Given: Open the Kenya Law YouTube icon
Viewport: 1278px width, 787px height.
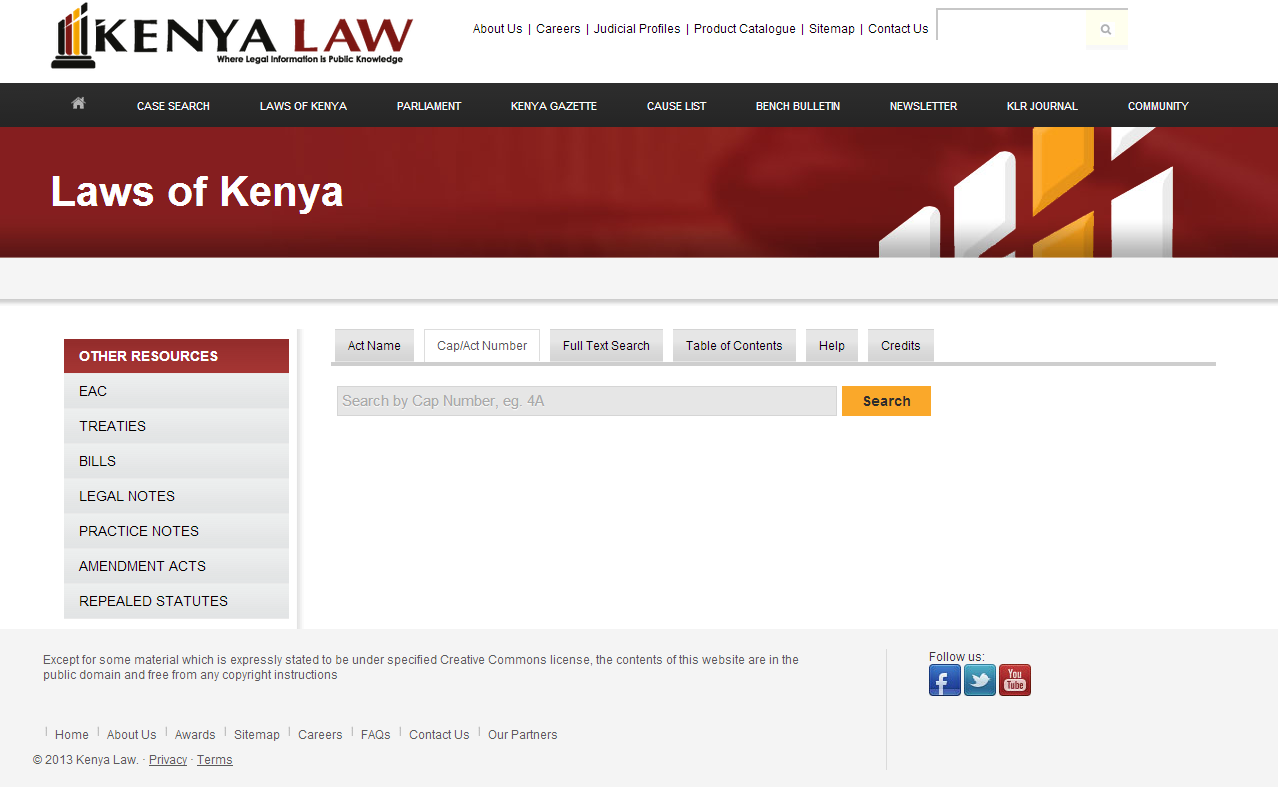Looking at the screenshot, I should click(1015, 680).
